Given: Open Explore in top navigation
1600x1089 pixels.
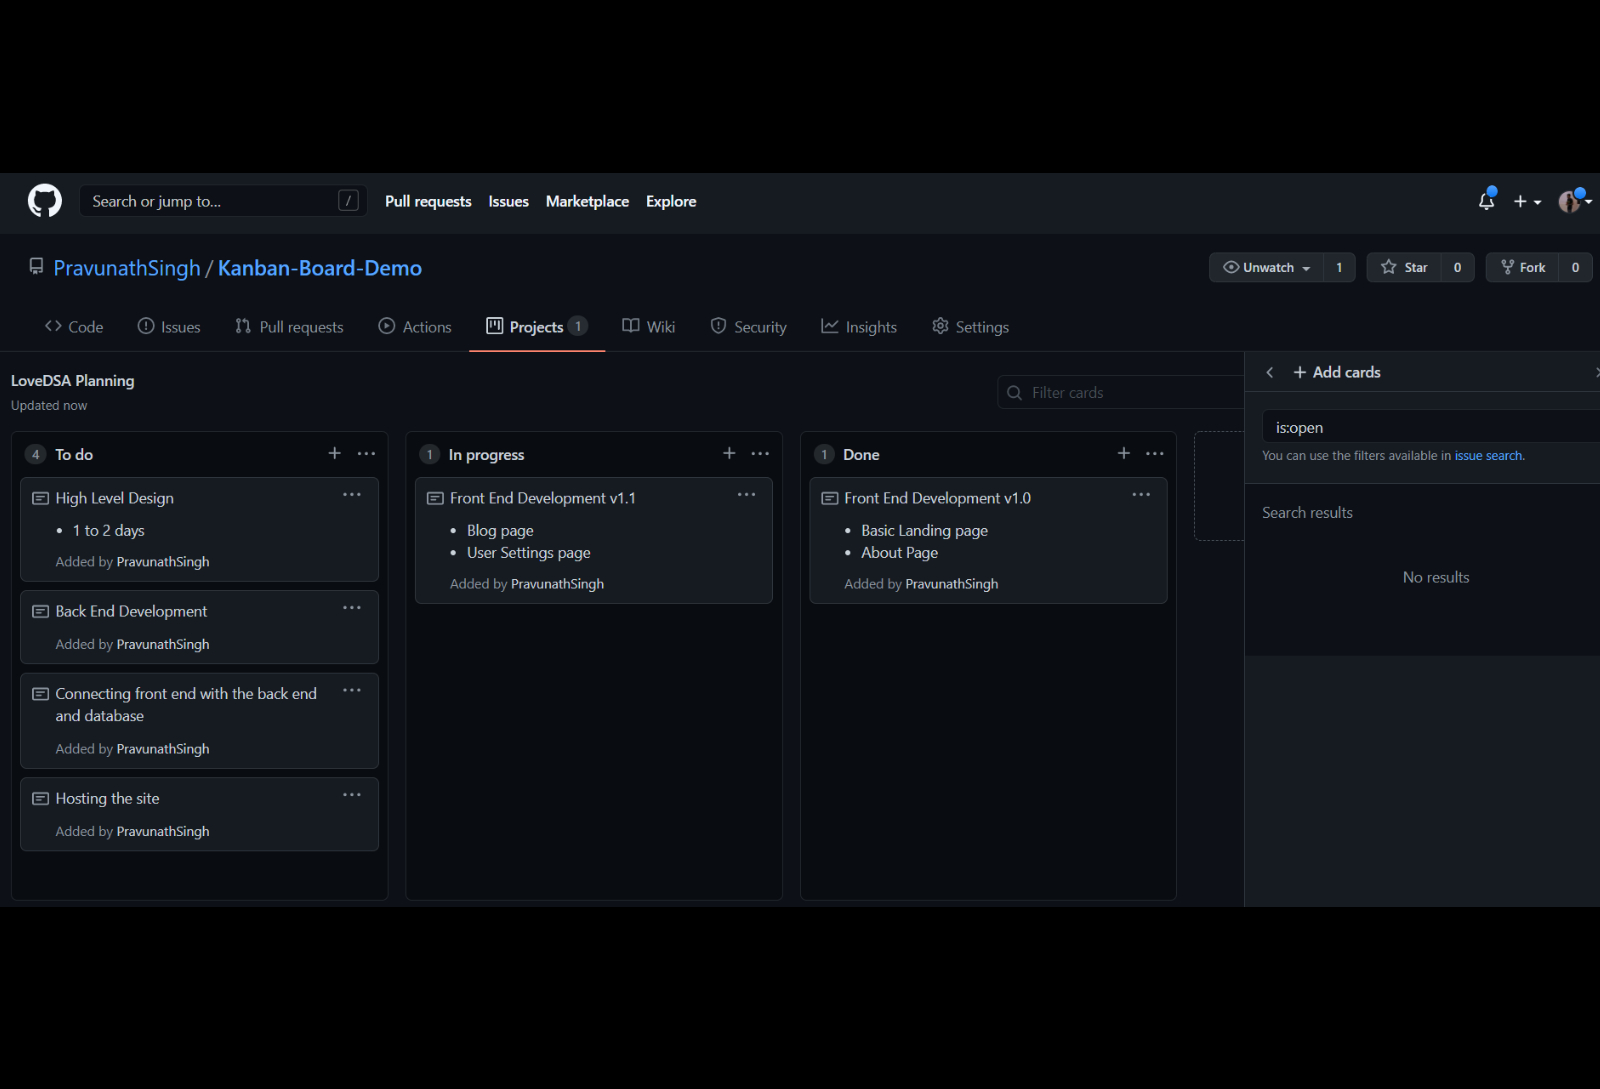Looking at the screenshot, I should pyautogui.click(x=671, y=201).
